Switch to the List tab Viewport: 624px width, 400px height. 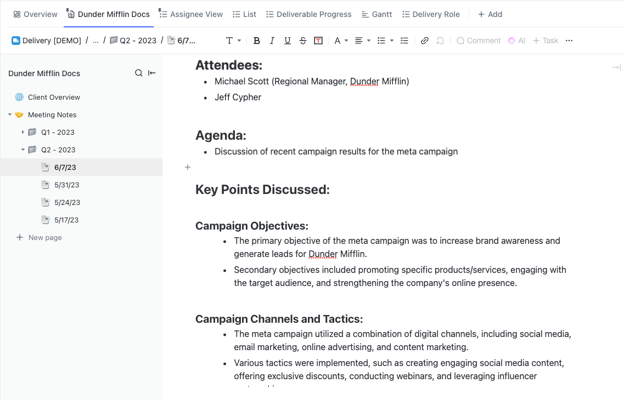tap(244, 14)
